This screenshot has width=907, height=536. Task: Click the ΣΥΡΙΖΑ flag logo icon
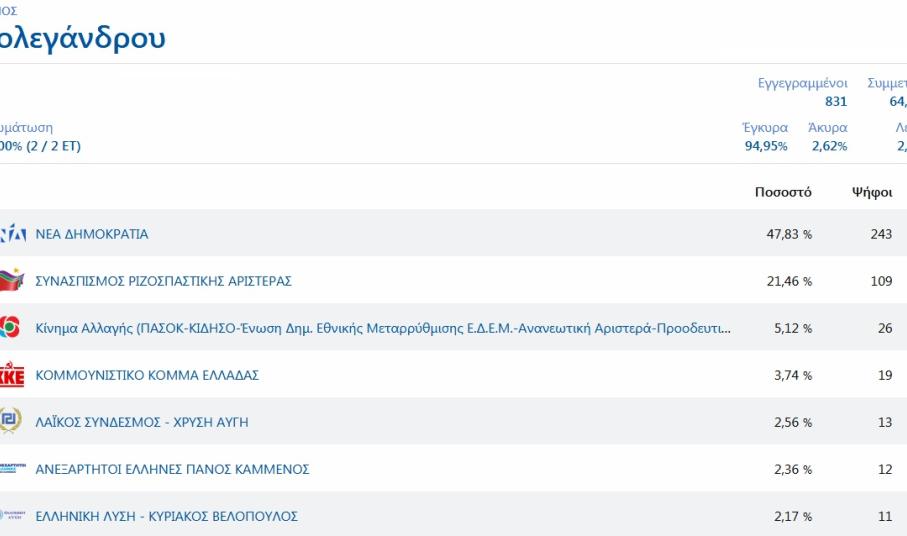click(x=11, y=281)
